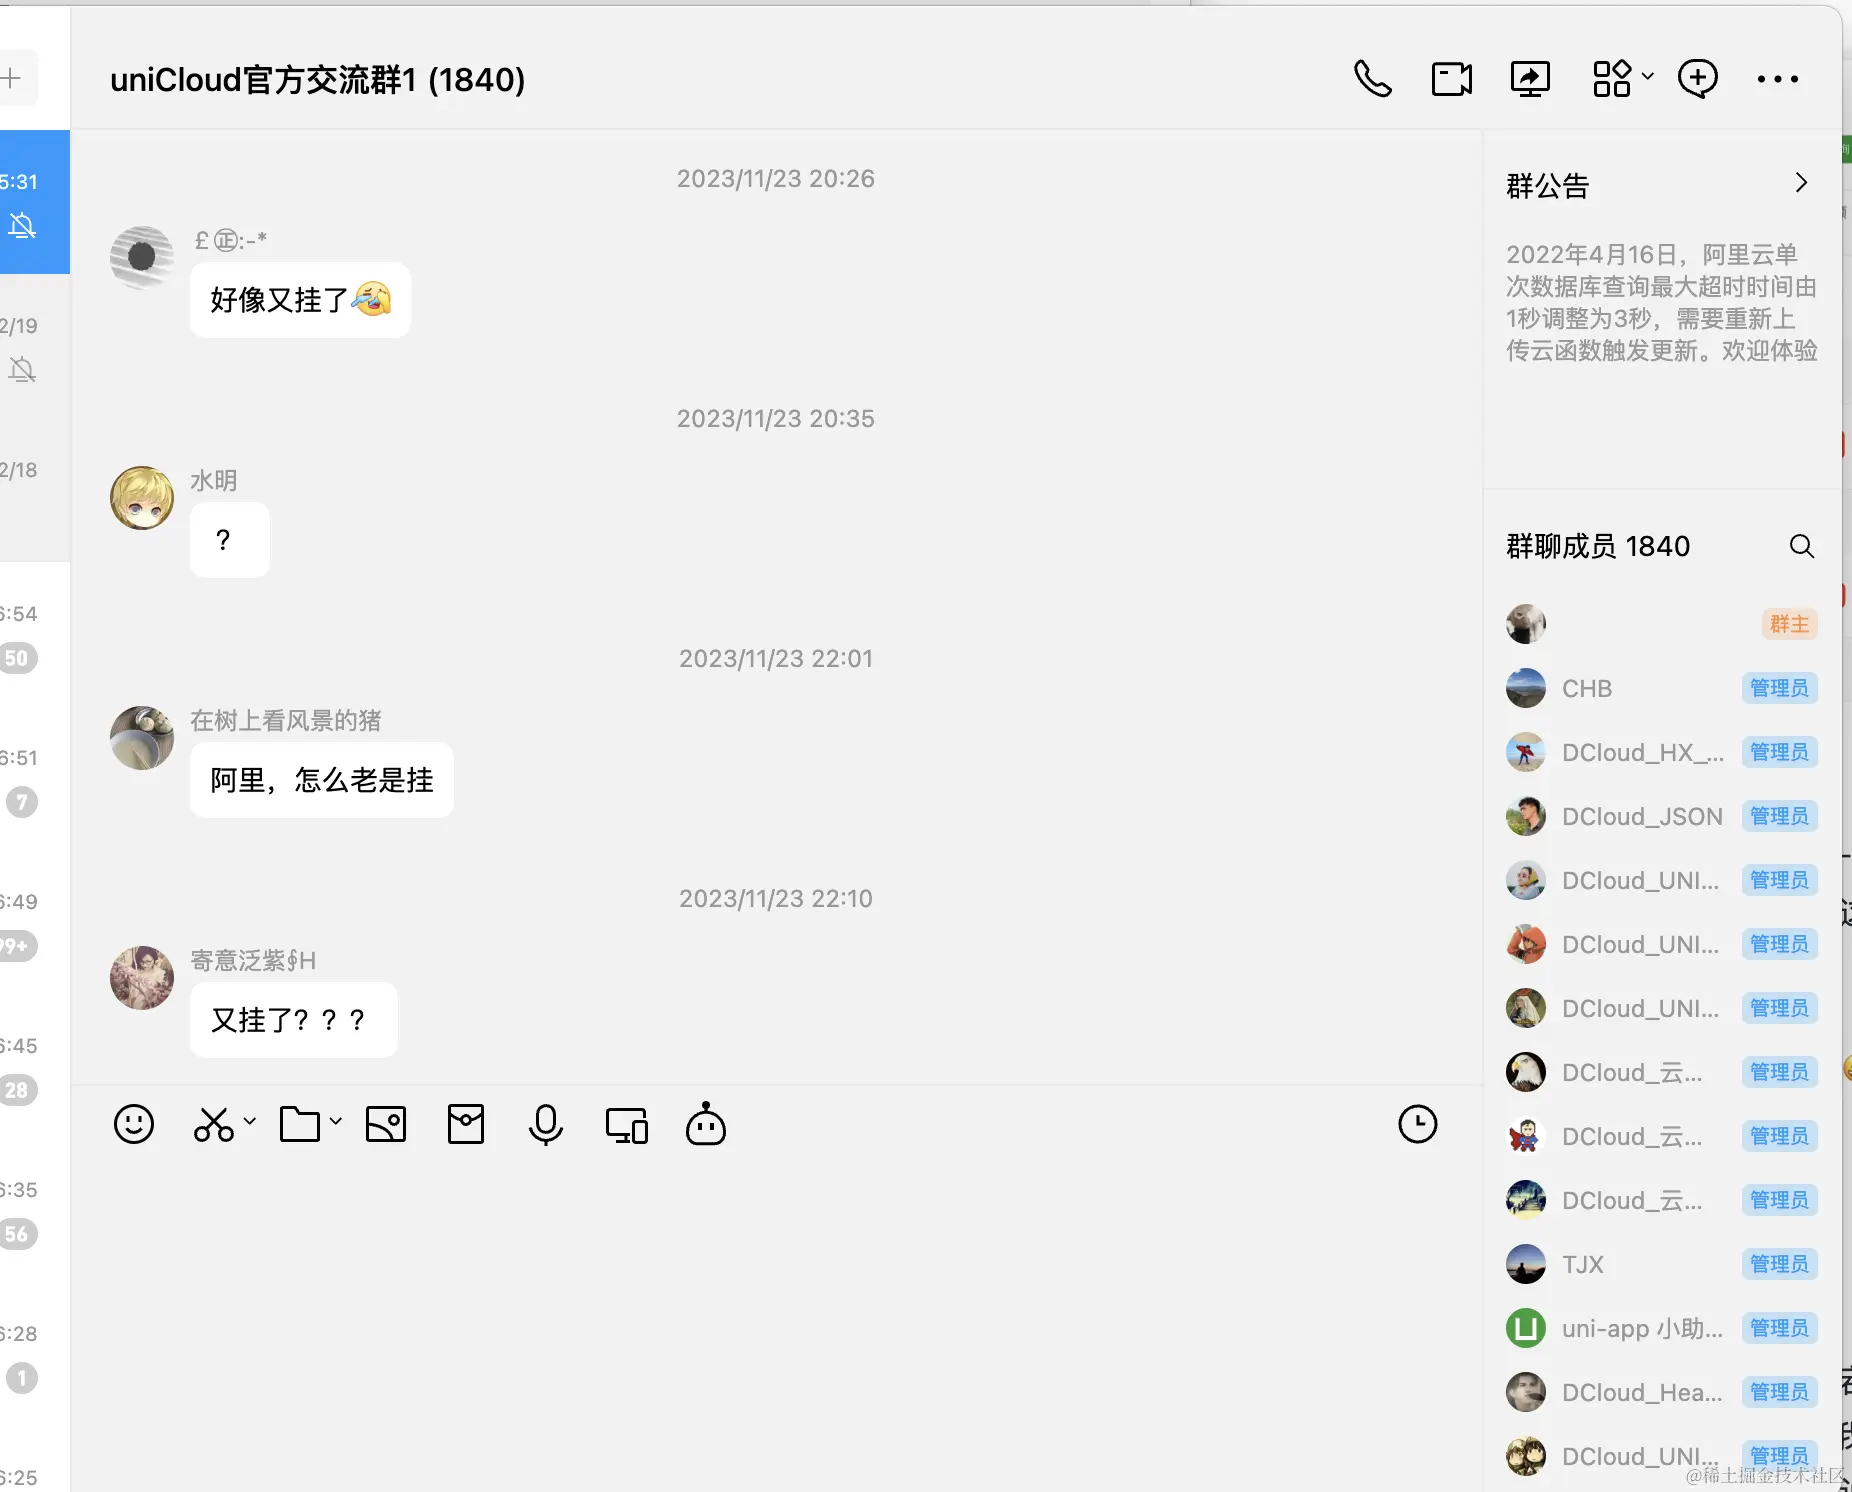Start a voice call
This screenshot has height=1492, width=1852.
click(1371, 78)
